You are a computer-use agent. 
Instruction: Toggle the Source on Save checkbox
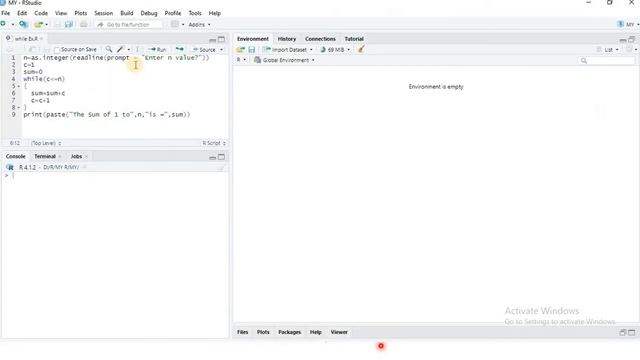[57, 50]
